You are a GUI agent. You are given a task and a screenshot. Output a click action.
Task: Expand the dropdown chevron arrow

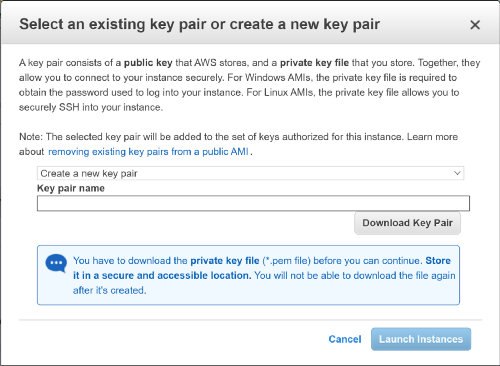point(457,173)
